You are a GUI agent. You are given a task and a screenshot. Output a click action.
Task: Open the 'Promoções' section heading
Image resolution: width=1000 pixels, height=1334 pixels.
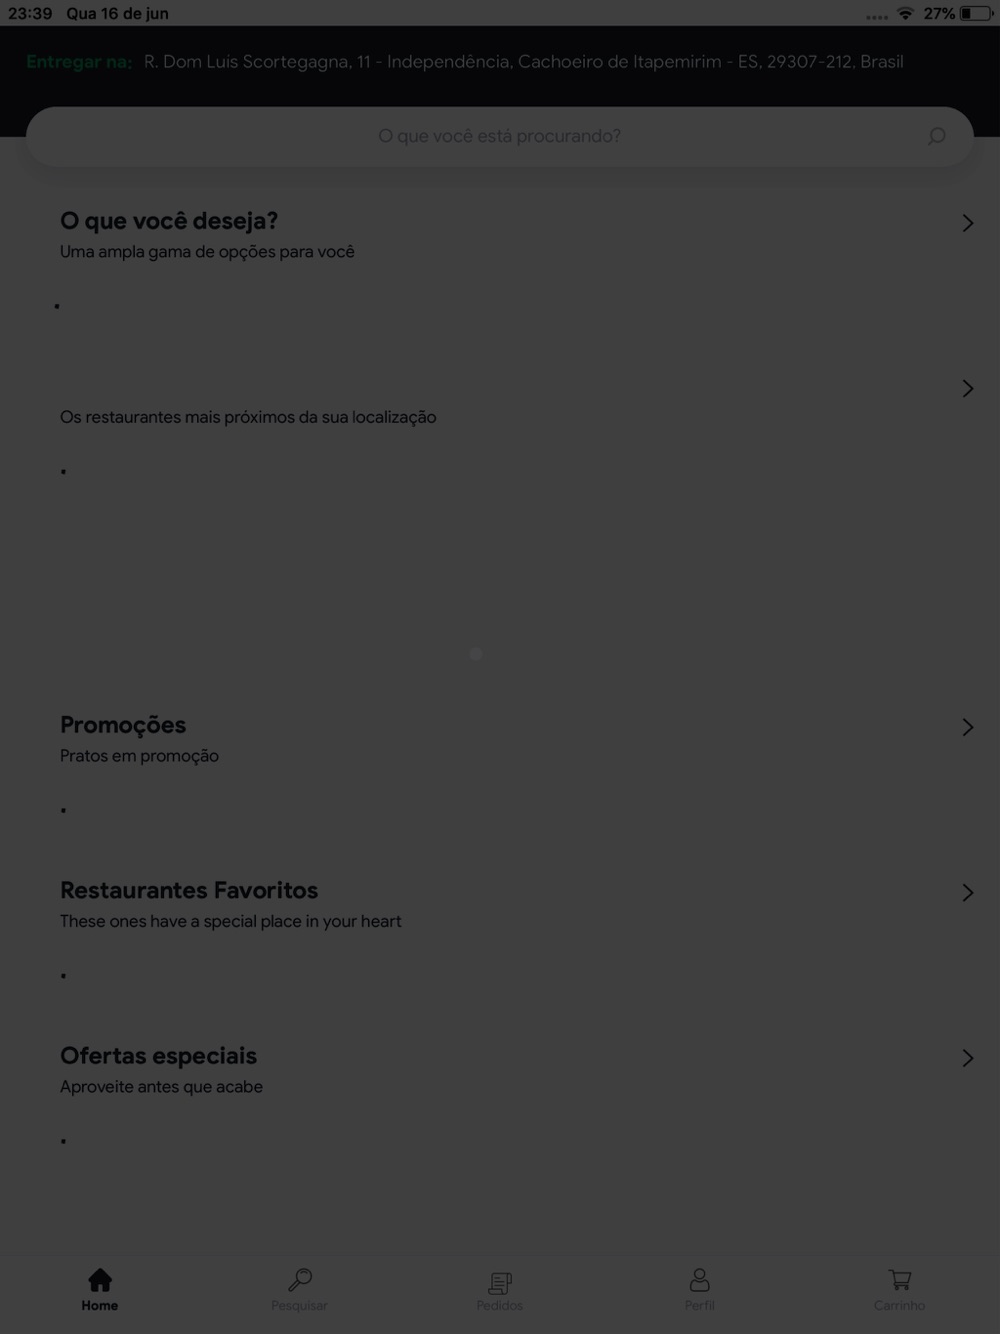(x=123, y=725)
